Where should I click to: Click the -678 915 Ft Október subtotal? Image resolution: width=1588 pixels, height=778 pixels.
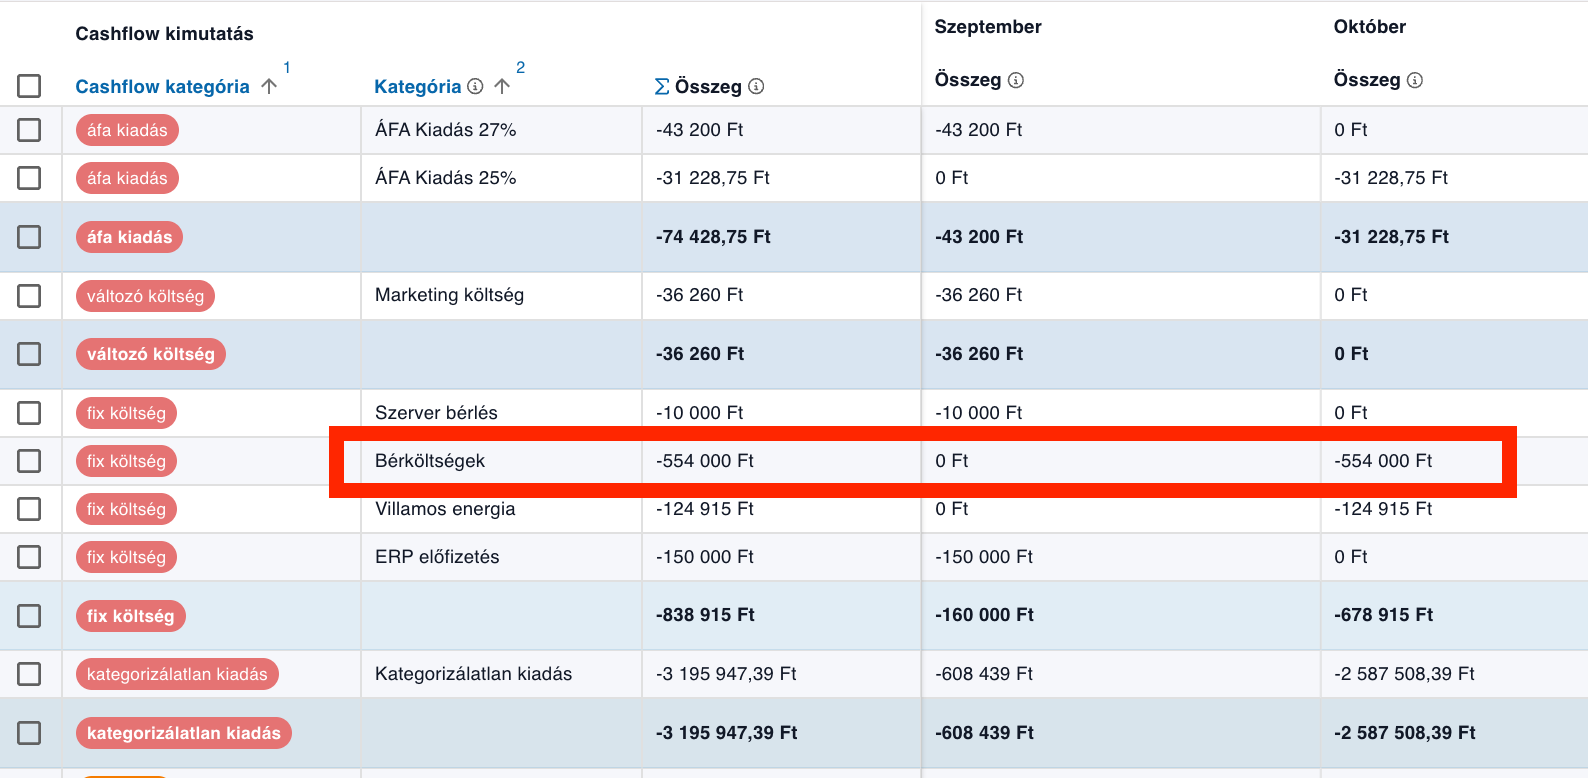click(1383, 615)
